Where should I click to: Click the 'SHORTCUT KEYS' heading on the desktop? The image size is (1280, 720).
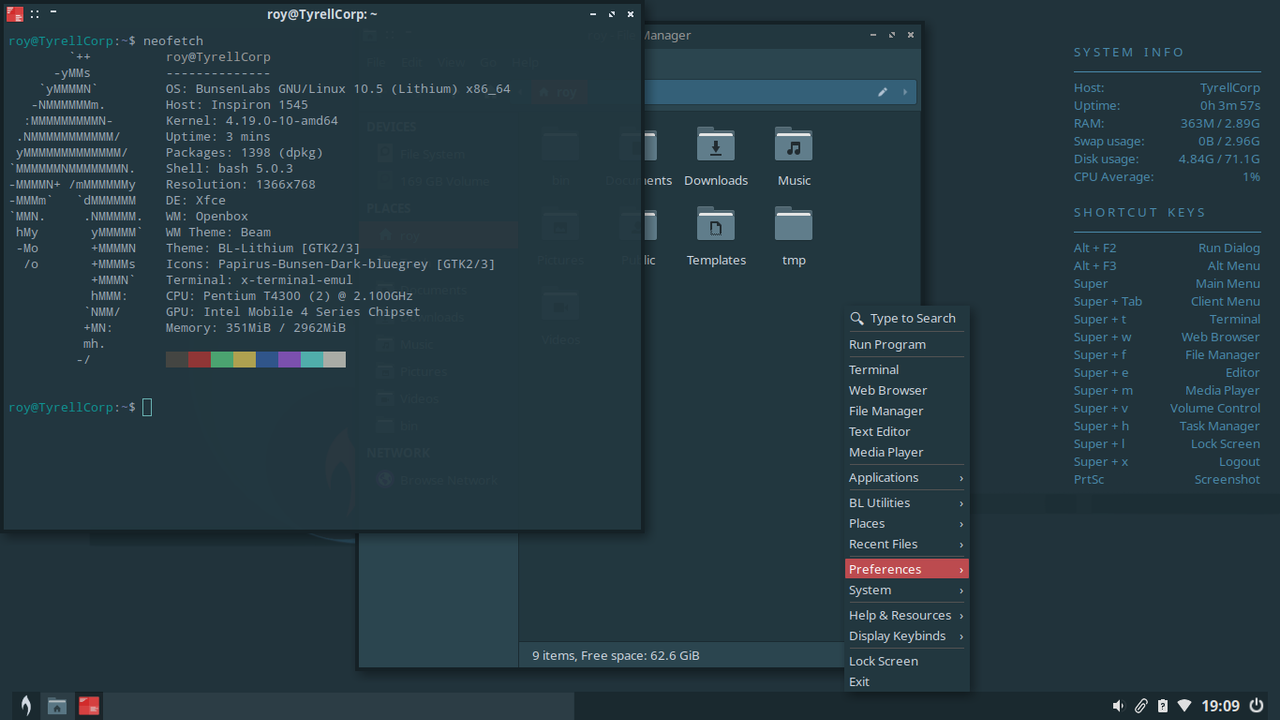(x=1140, y=212)
